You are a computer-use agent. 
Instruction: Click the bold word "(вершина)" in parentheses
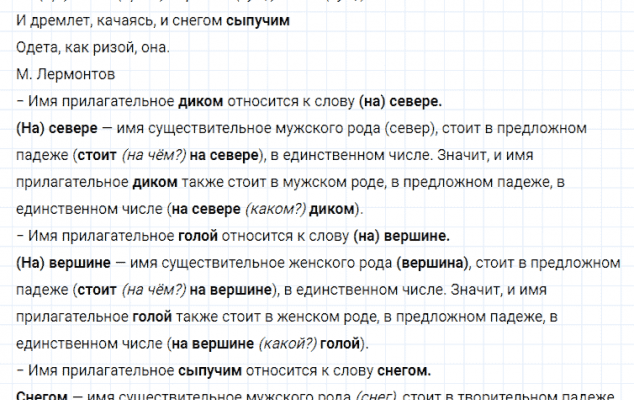pos(431,263)
